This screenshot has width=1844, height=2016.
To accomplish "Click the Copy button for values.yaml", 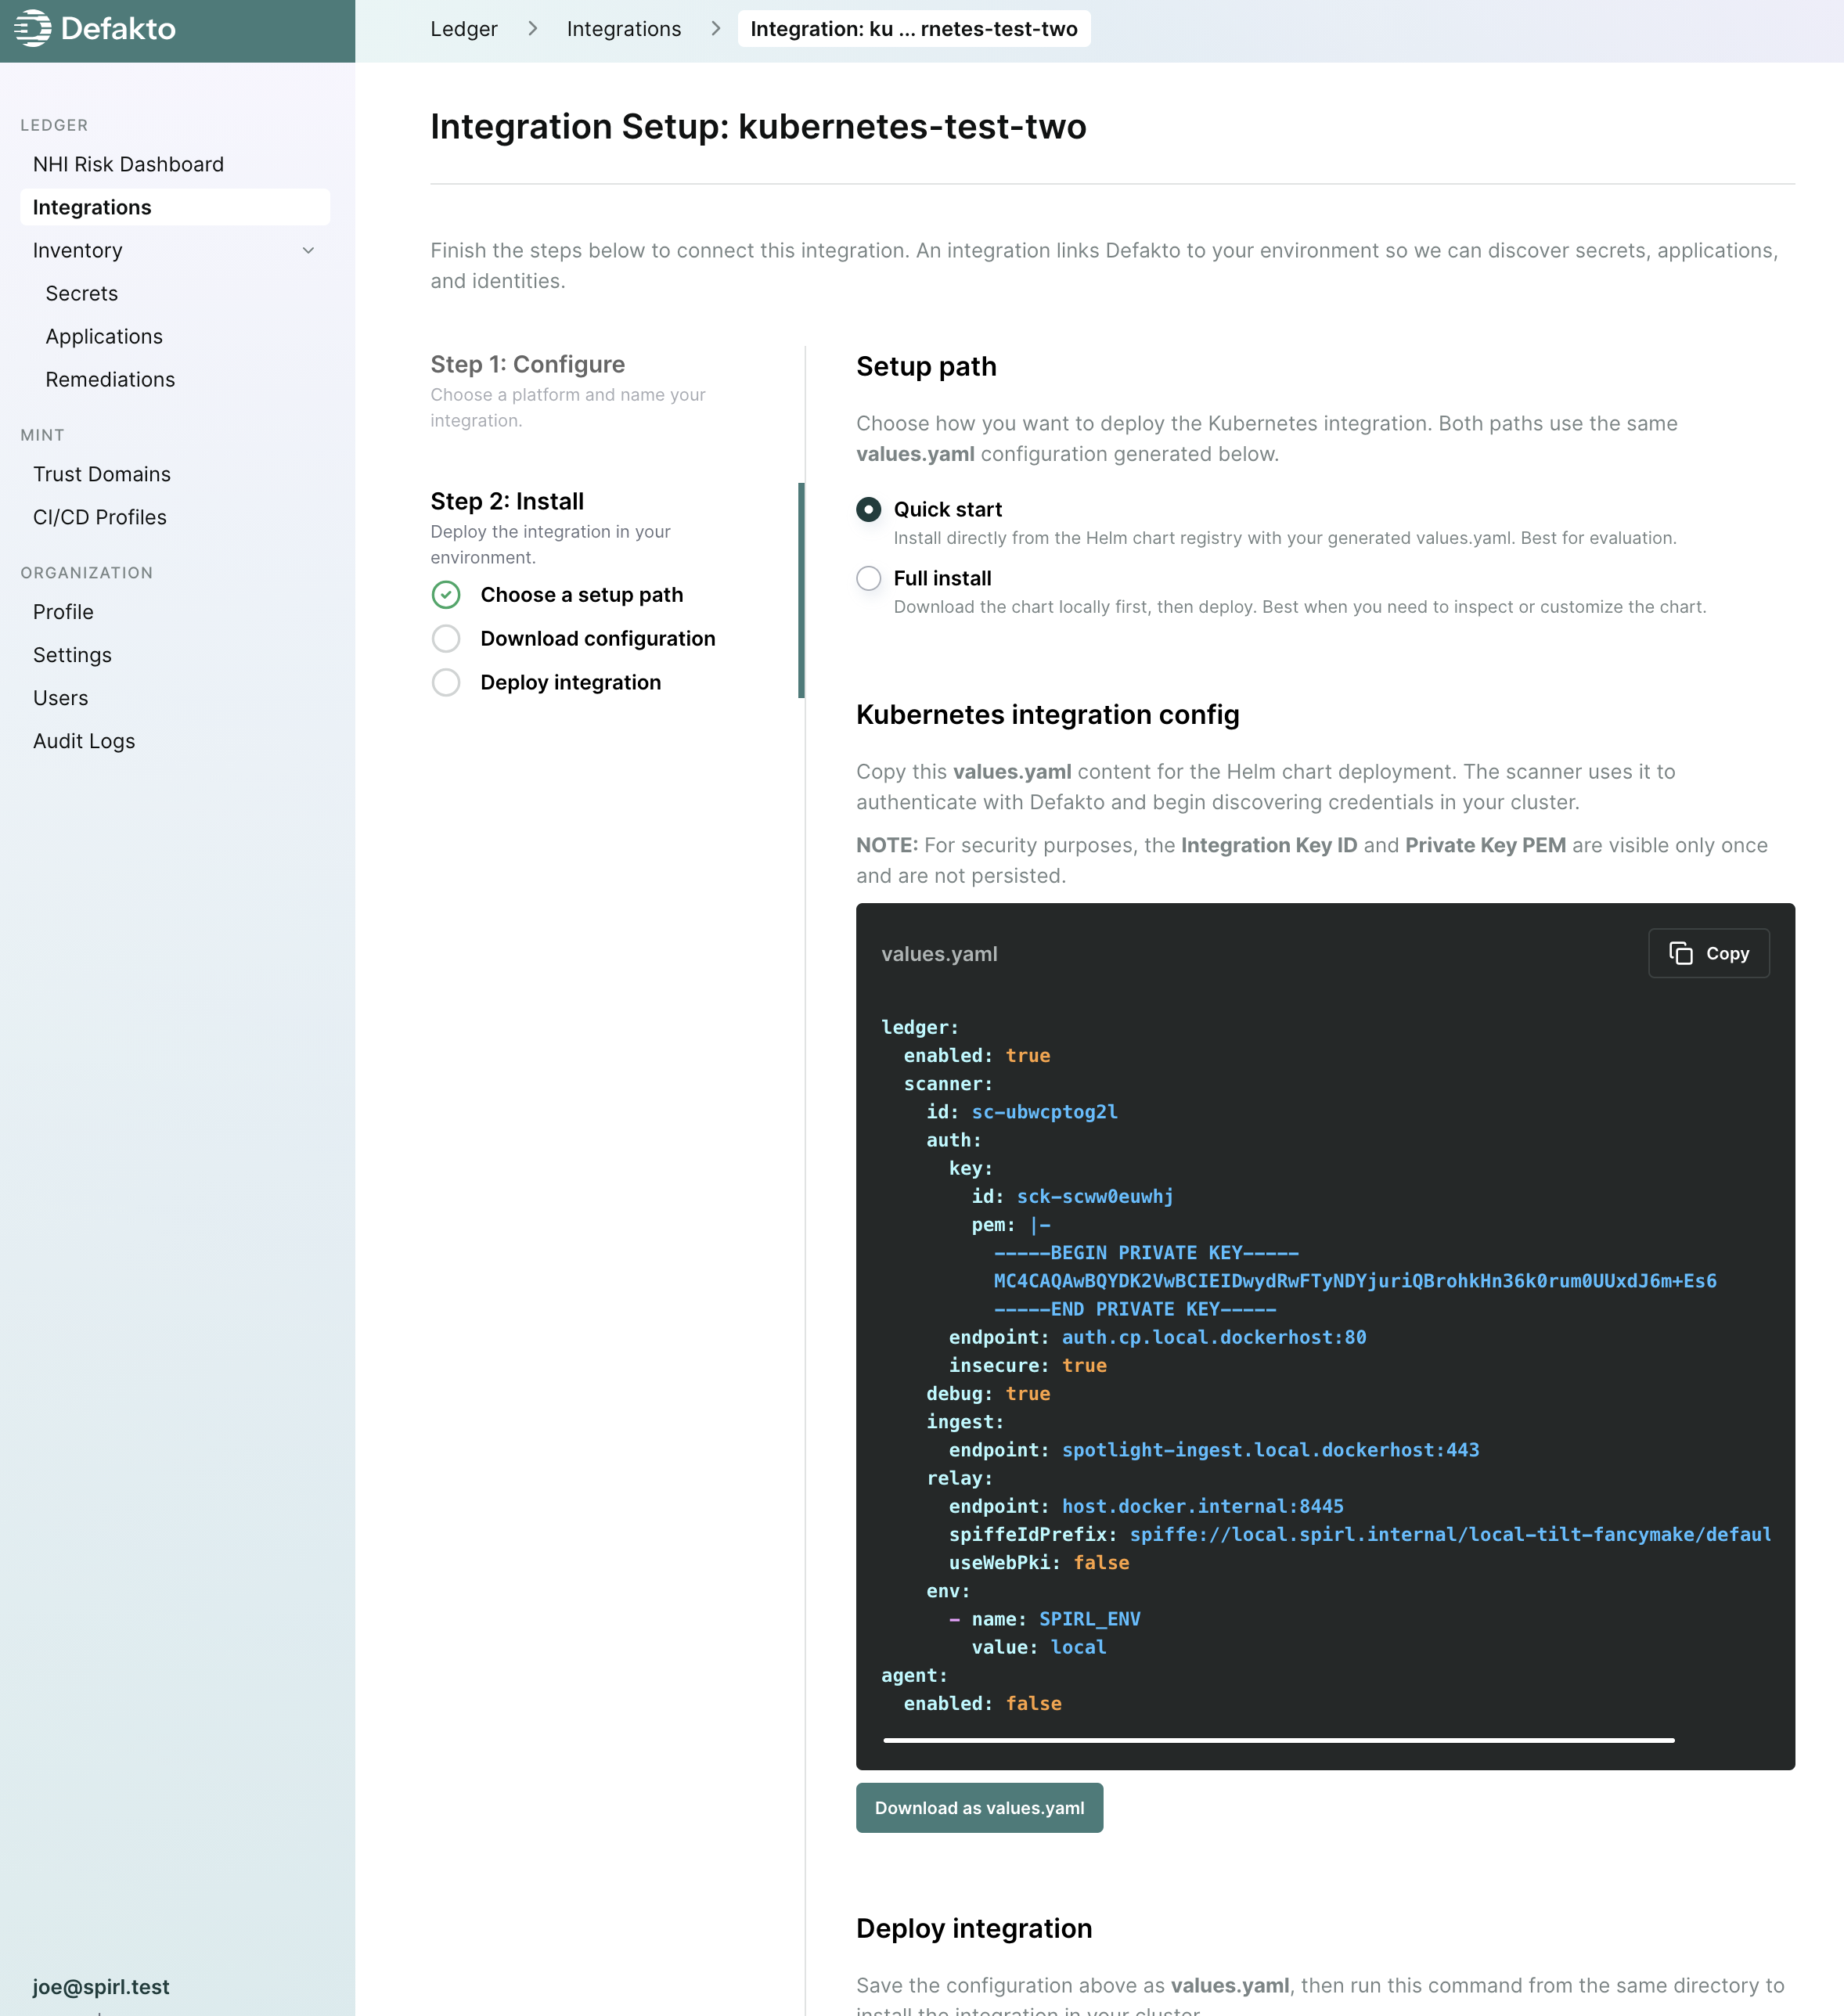I will pyautogui.click(x=1708, y=953).
